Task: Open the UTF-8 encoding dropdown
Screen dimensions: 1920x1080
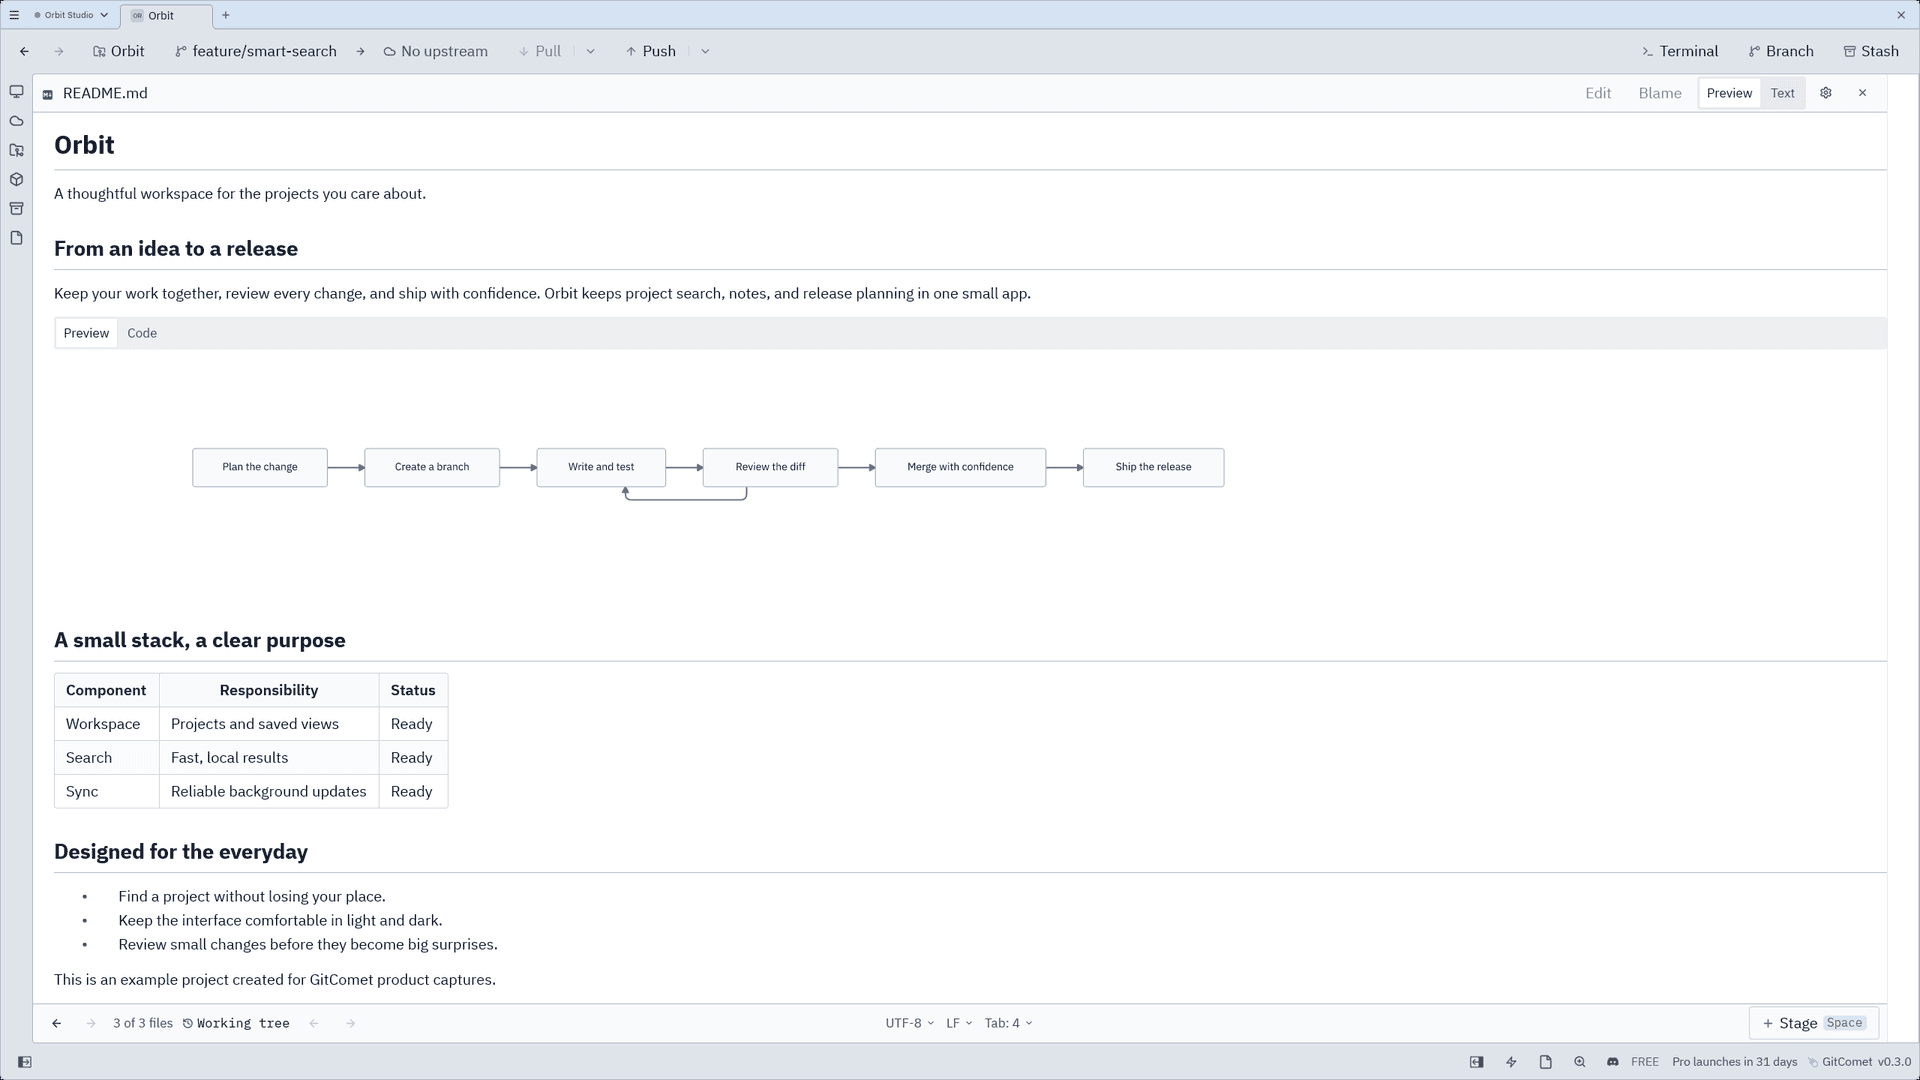Action: [x=909, y=1023]
